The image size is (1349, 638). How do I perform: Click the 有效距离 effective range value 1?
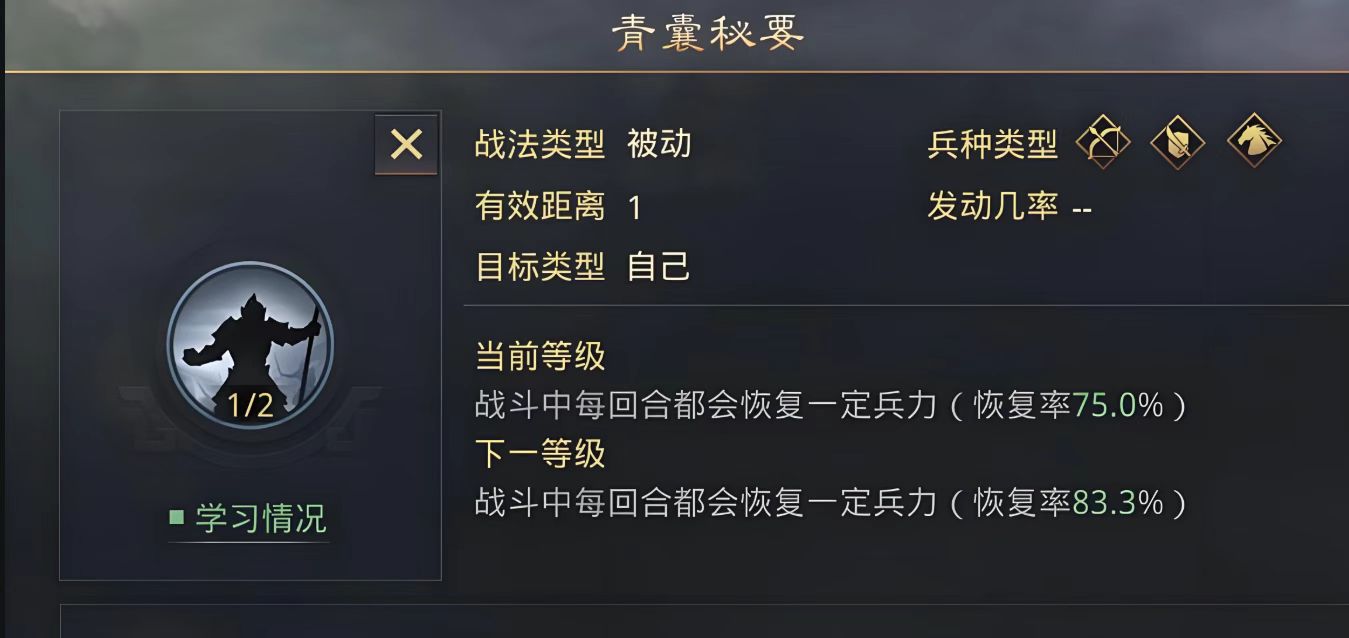(634, 206)
